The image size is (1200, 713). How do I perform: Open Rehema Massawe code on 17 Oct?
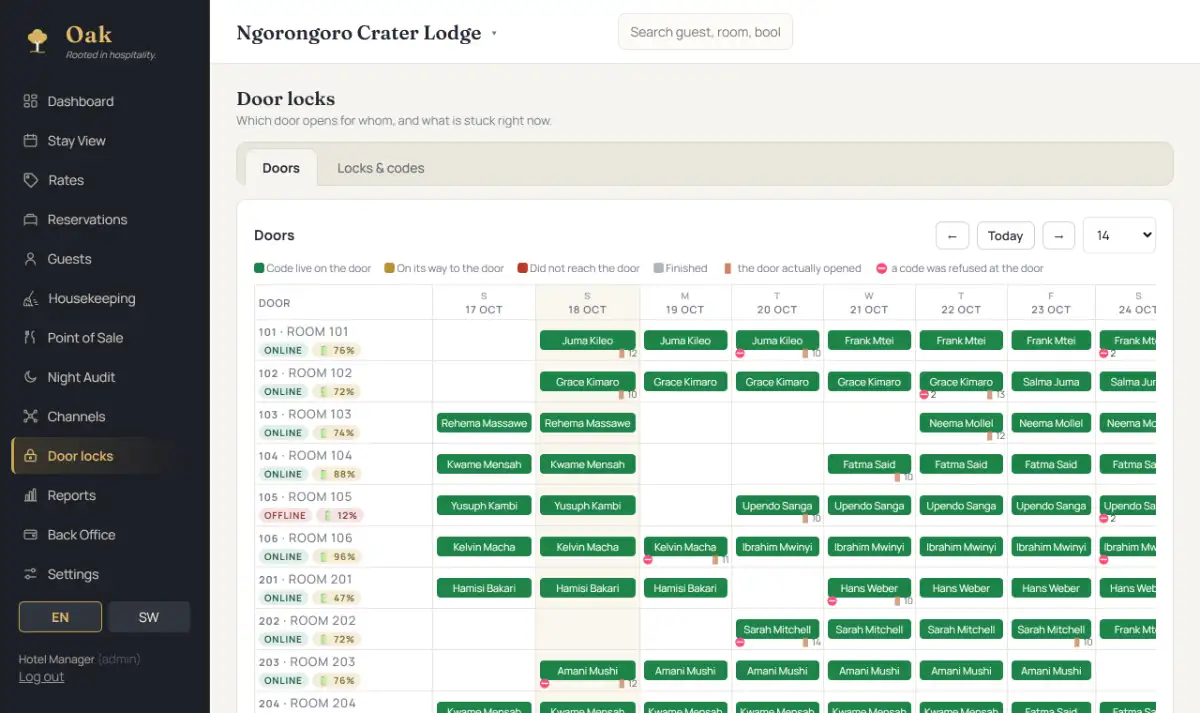point(484,423)
